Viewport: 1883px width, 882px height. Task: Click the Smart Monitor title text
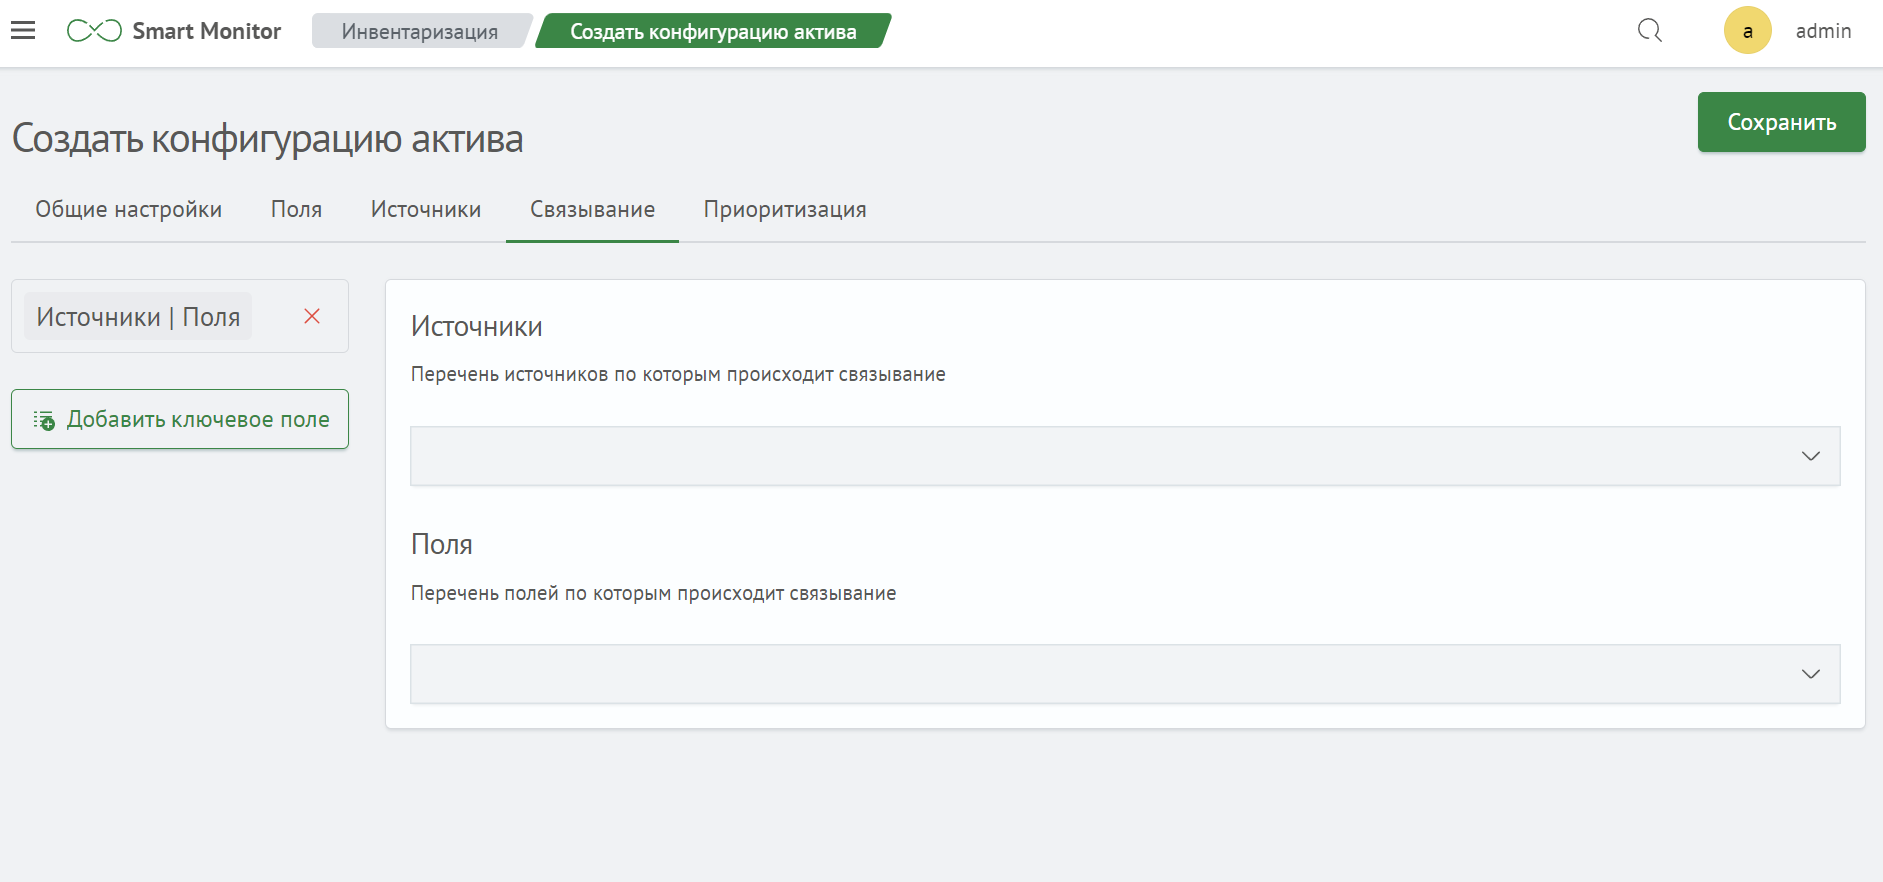tap(207, 31)
